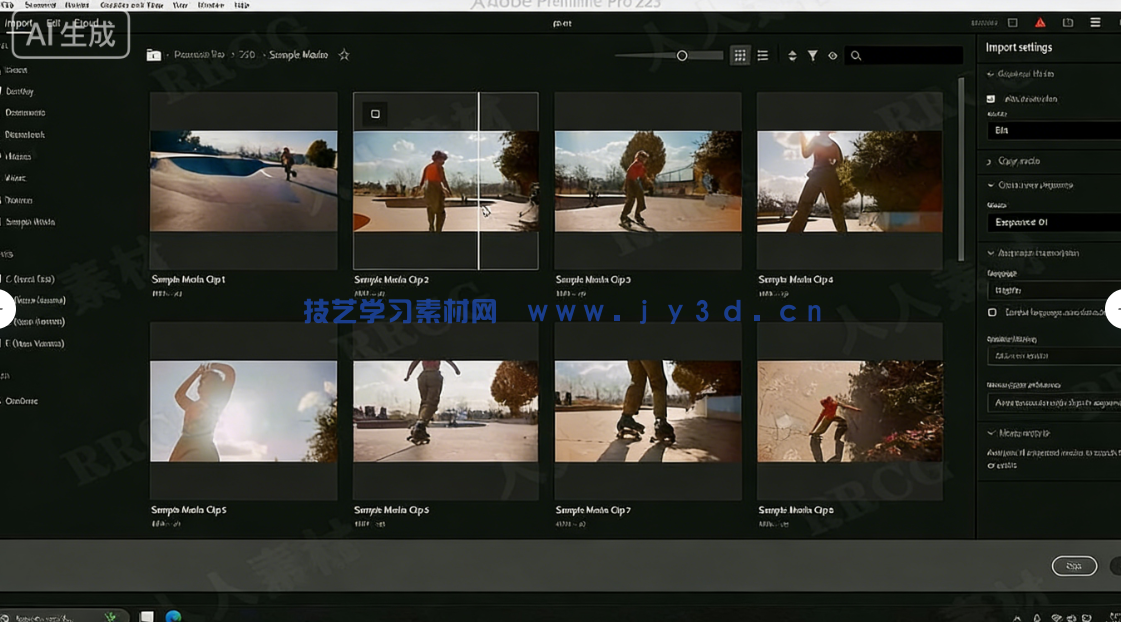Star Sample Media as a favorite location
This screenshot has height=622, width=1121.
coord(344,55)
